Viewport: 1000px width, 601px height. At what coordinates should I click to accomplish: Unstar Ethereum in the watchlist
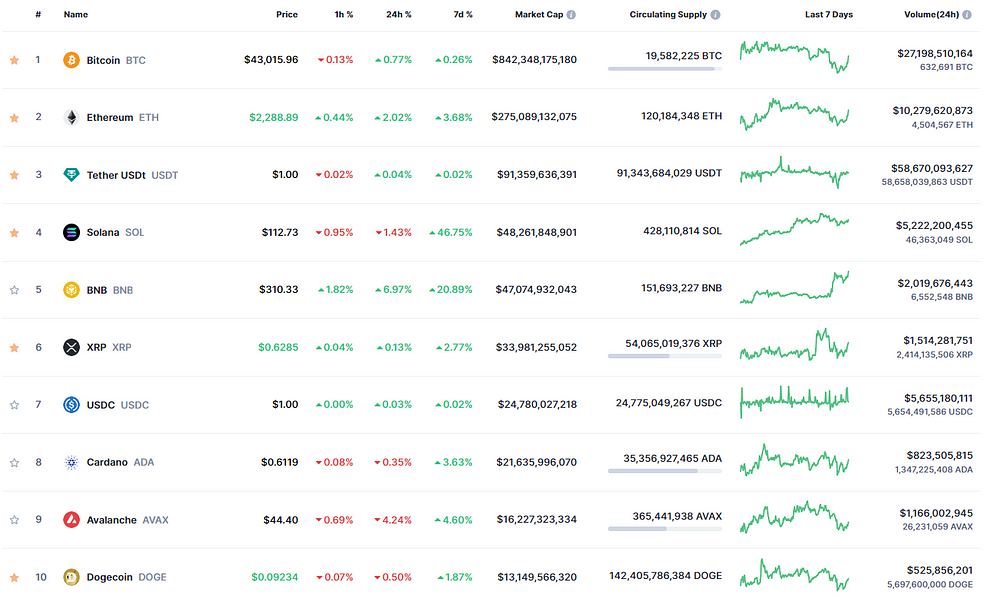coord(14,117)
